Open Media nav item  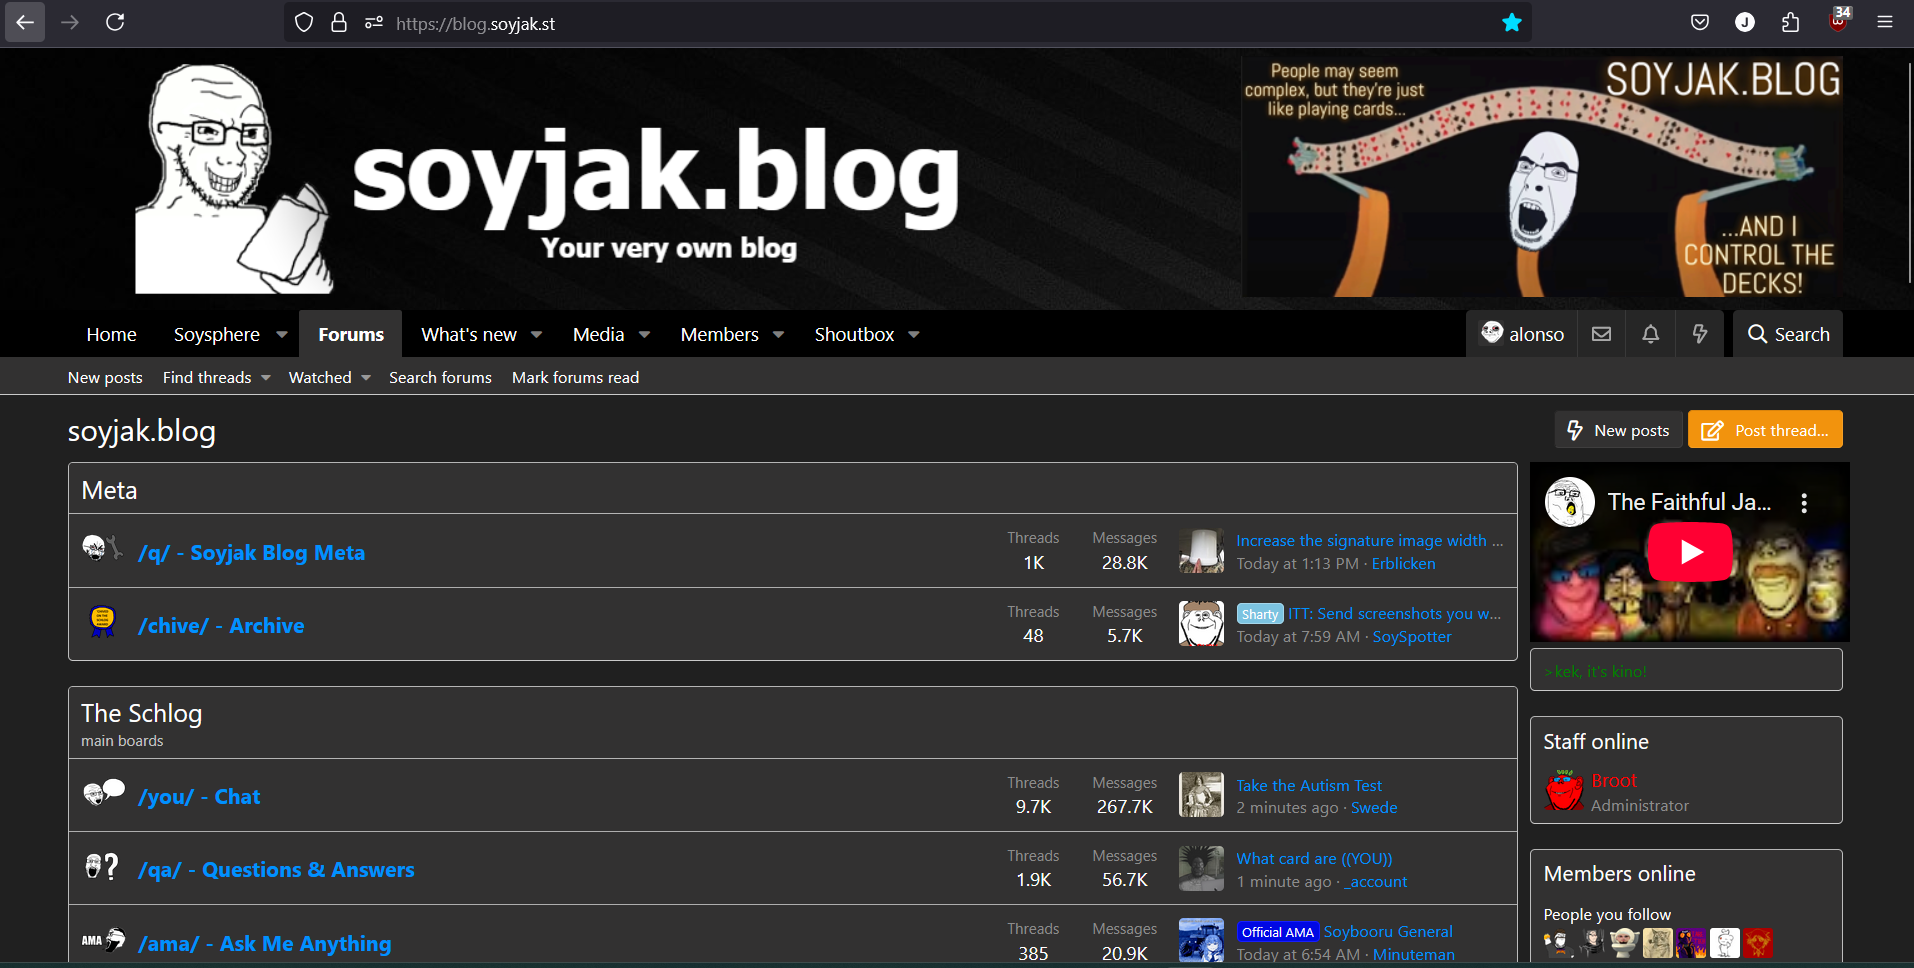pyautogui.click(x=598, y=334)
